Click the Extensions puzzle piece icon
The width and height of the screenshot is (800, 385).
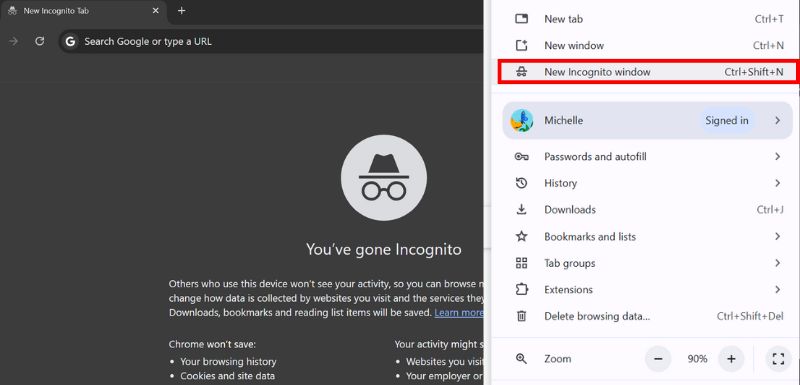pyautogui.click(x=521, y=290)
